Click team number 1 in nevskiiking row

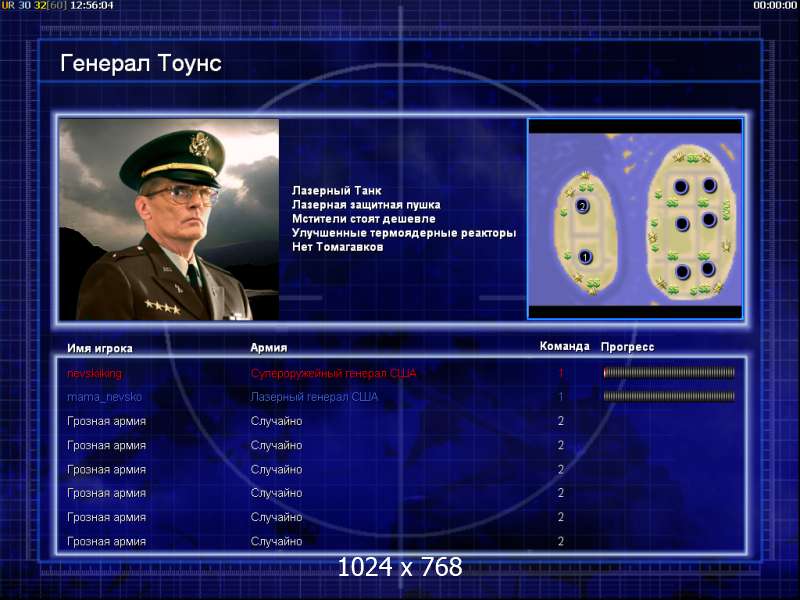coord(561,373)
